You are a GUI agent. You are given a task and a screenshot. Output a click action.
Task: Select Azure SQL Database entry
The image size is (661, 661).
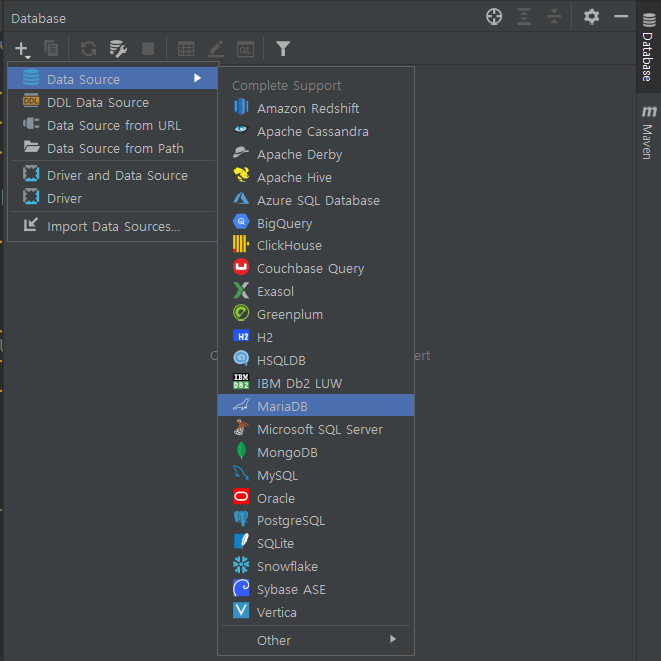[x=316, y=200]
